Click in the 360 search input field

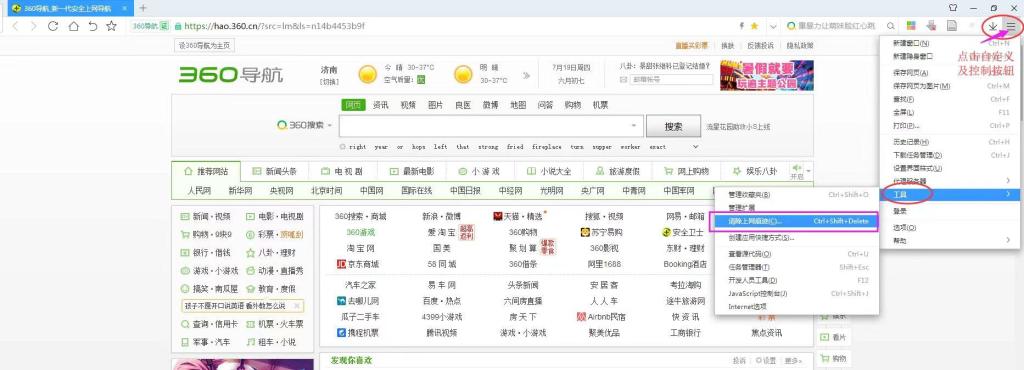pos(484,126)
